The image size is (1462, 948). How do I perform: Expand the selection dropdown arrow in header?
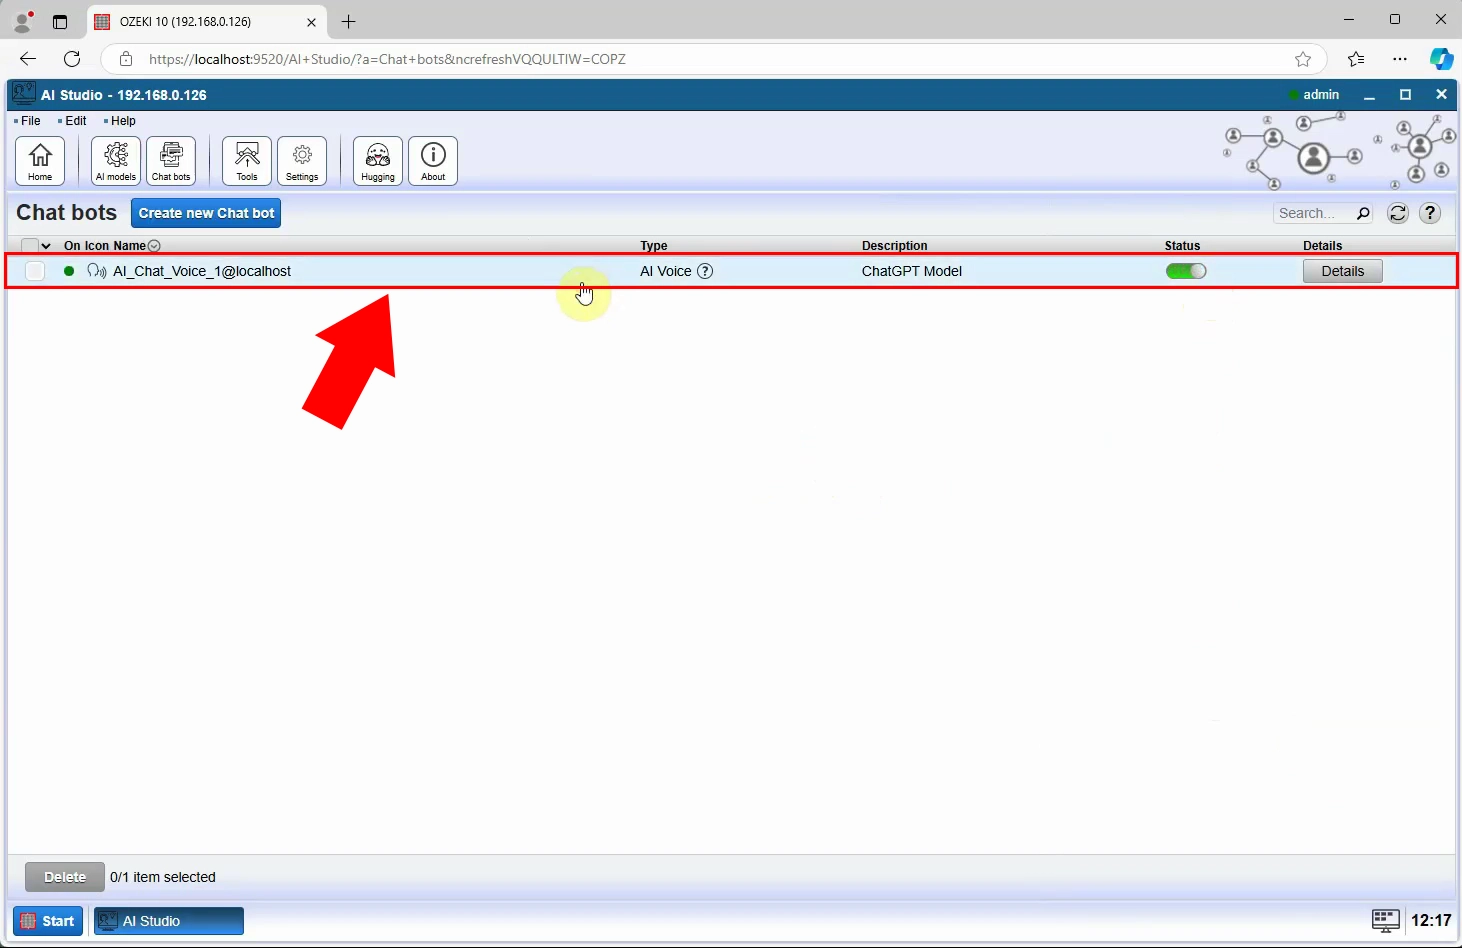click(x=46, y=245)
